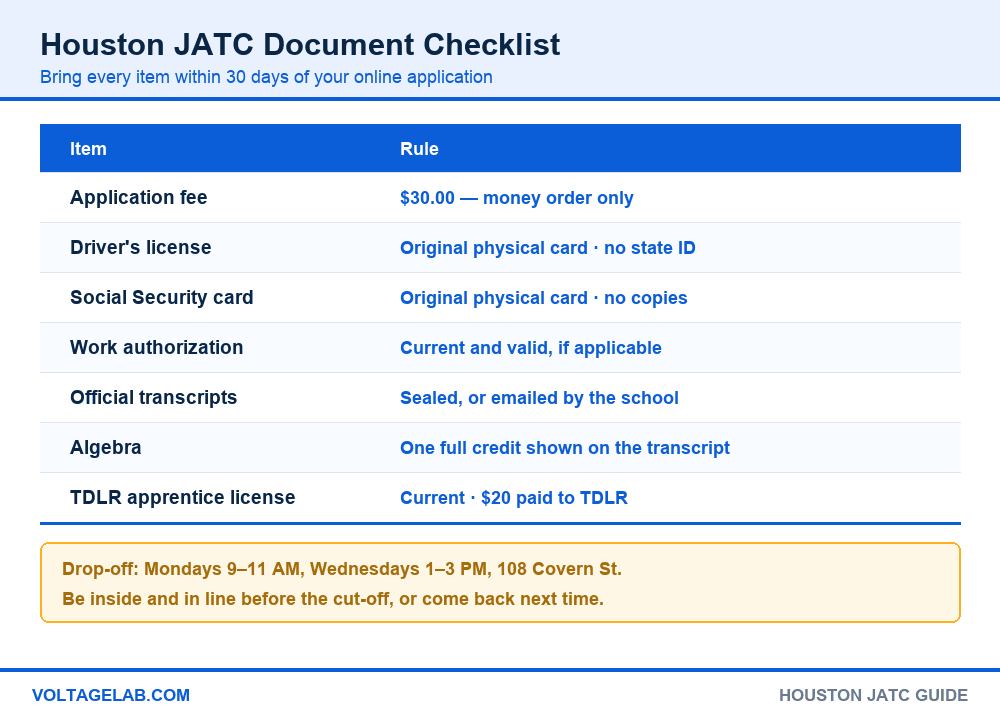Click 'One full credit shown on the transcript'

click(x=564, y=448)
